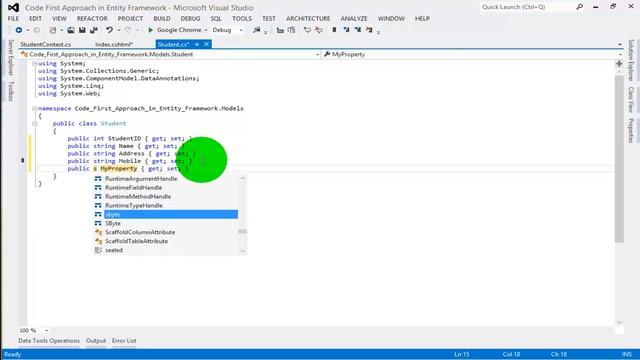The width and height of the screenshot is (640, 360).
Task: Click the editor split handle above scrollbar
Action: [x=619, y=64]
